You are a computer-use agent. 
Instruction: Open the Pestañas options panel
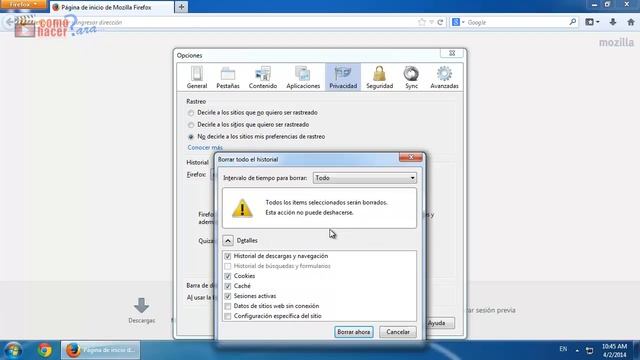pyautogui.click(x=228, y=77)
